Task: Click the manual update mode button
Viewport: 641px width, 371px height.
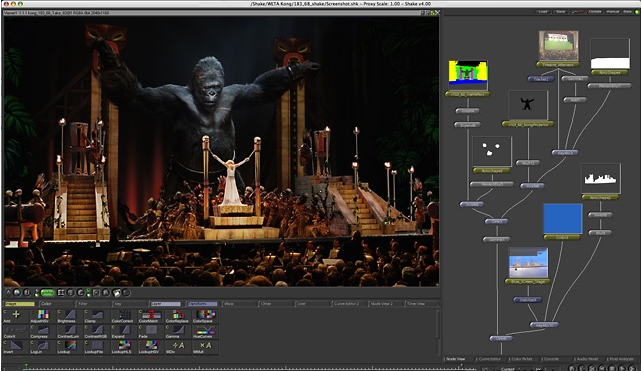Action: pos(612,12)
